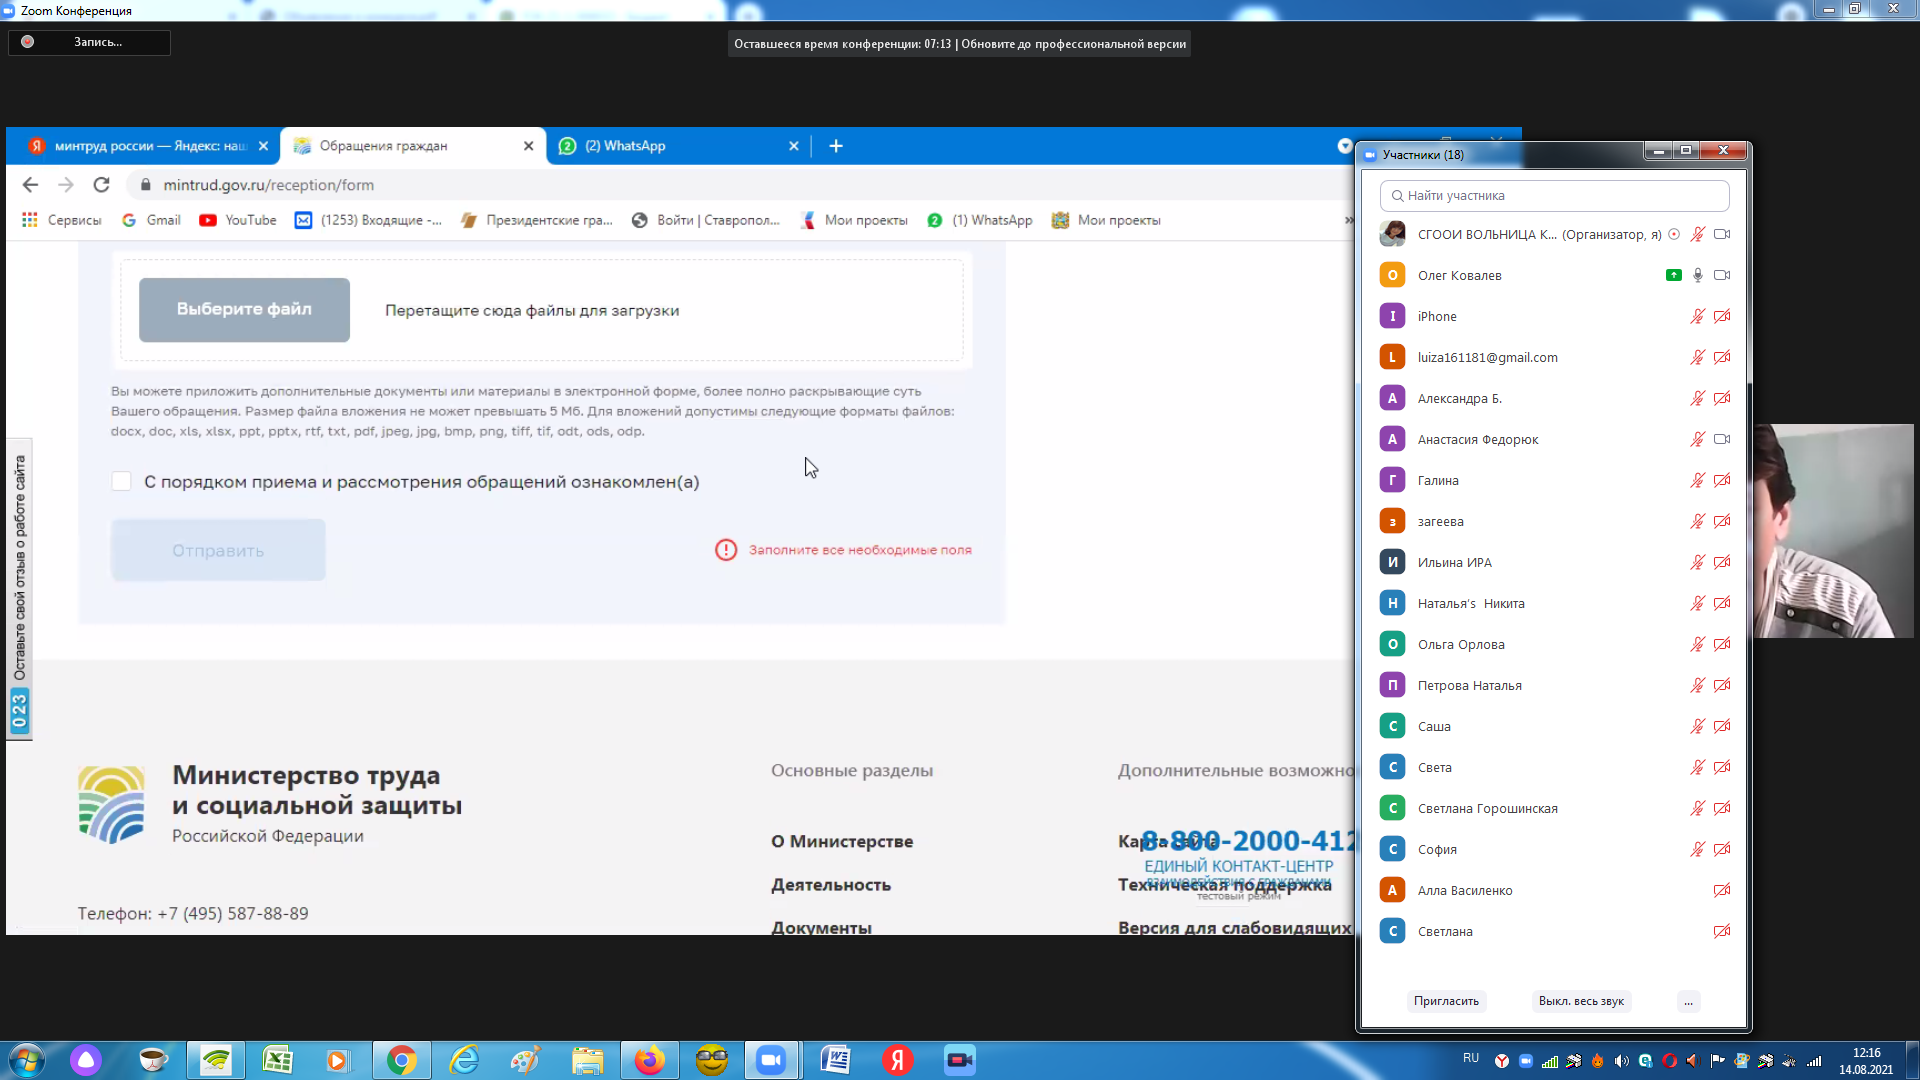Open the (1) WhatsApp bookmark
The height and width of the screenshot is (1080, 1920).
(x=980, y=220)
